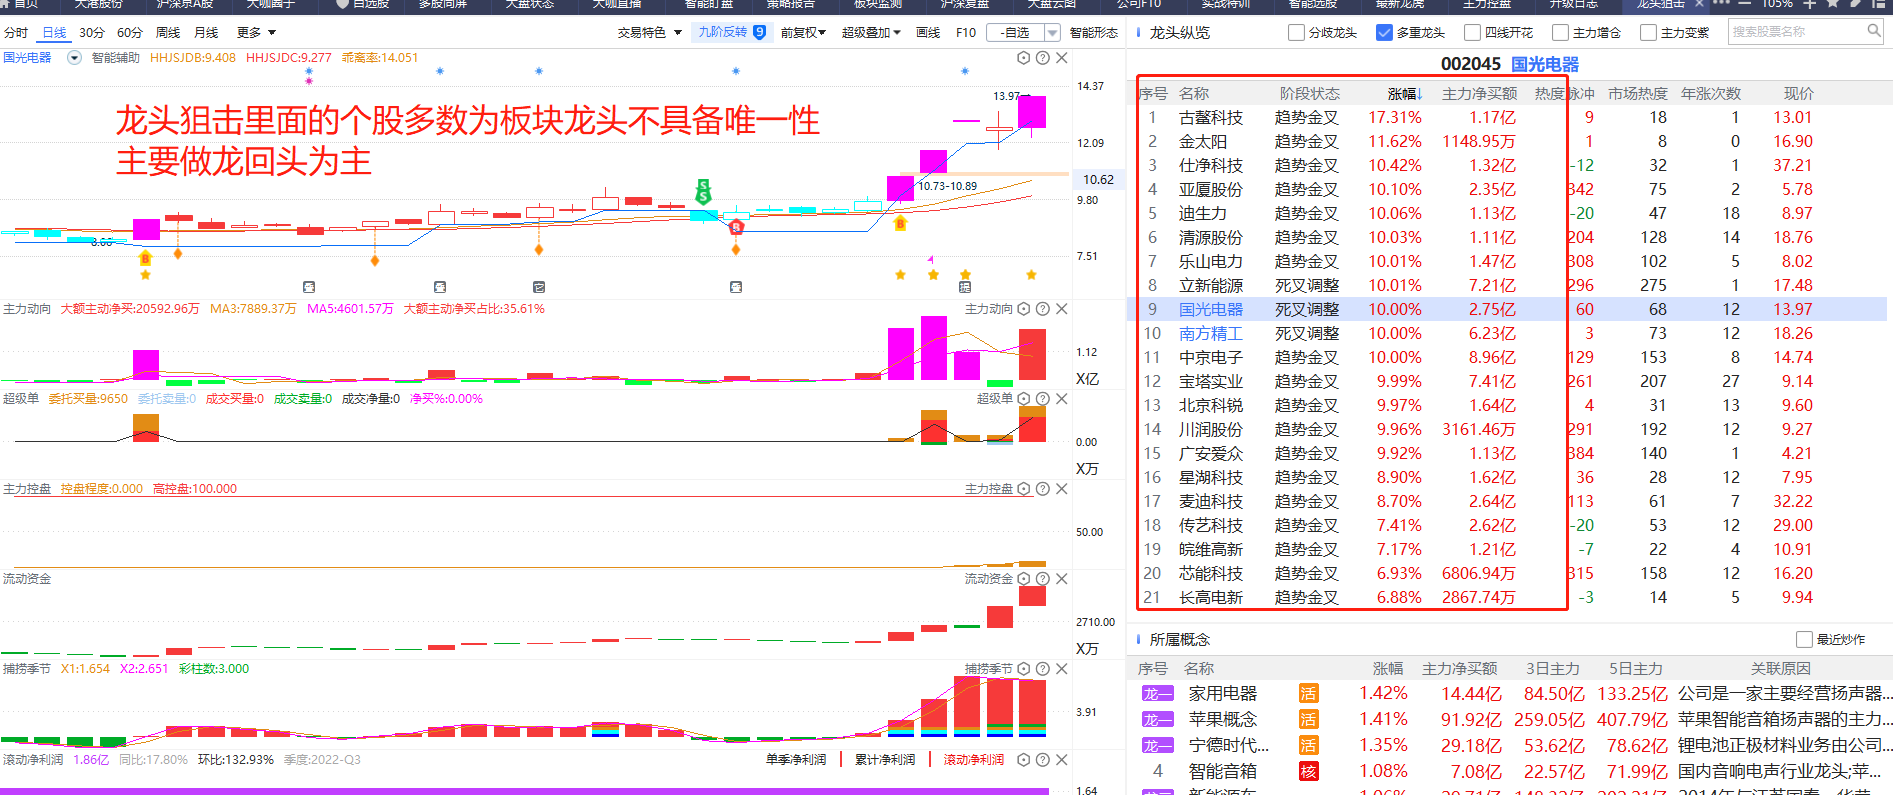The width and height of the screenshot is (1893, 795).
Task: Open help icon of 超级单 panel
Action: [1042, 399]
